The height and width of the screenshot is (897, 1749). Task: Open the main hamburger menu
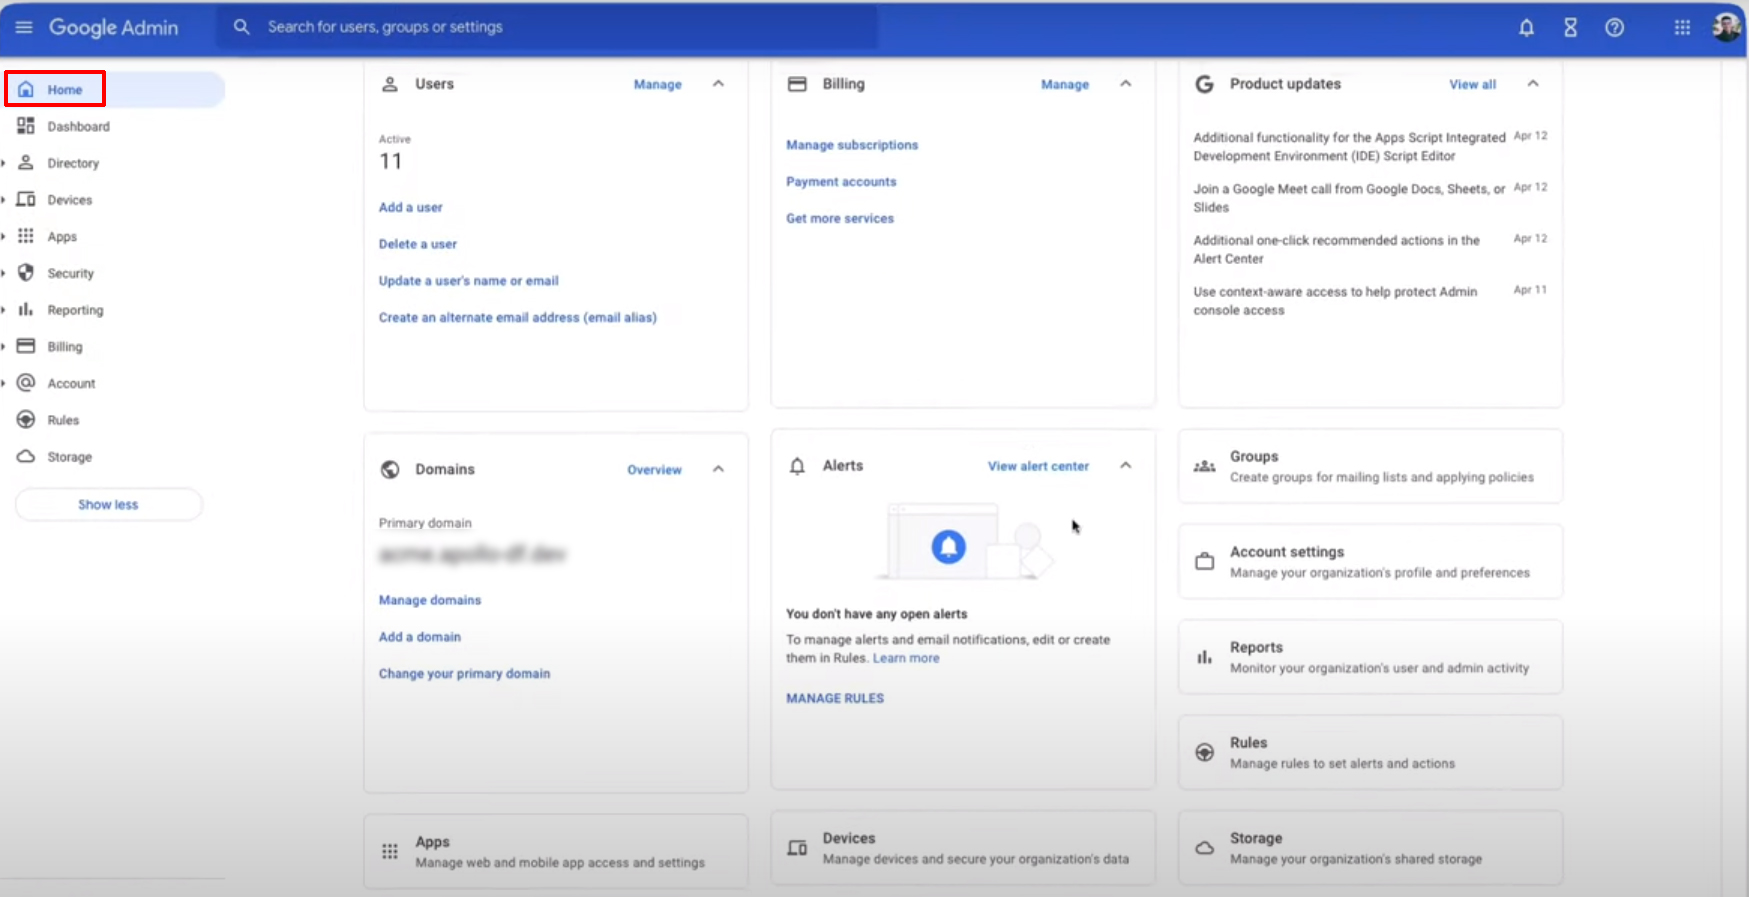(x=24, y=27)
